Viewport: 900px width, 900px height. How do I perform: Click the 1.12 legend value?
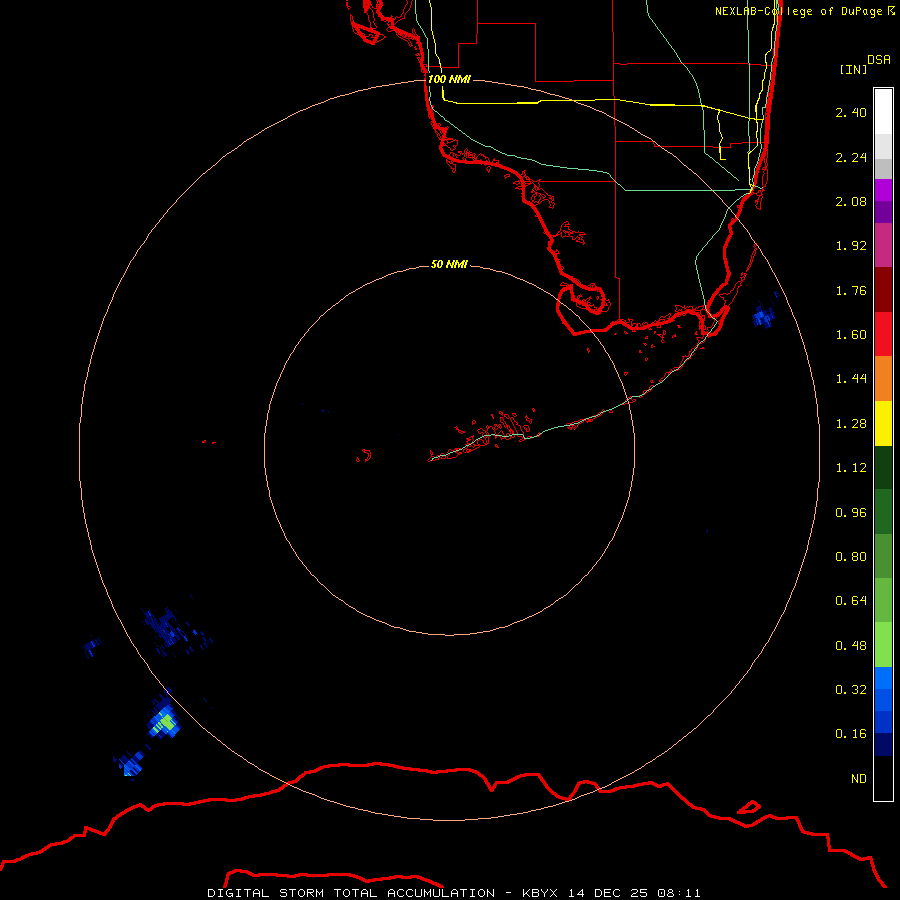[x=851, y=468]
